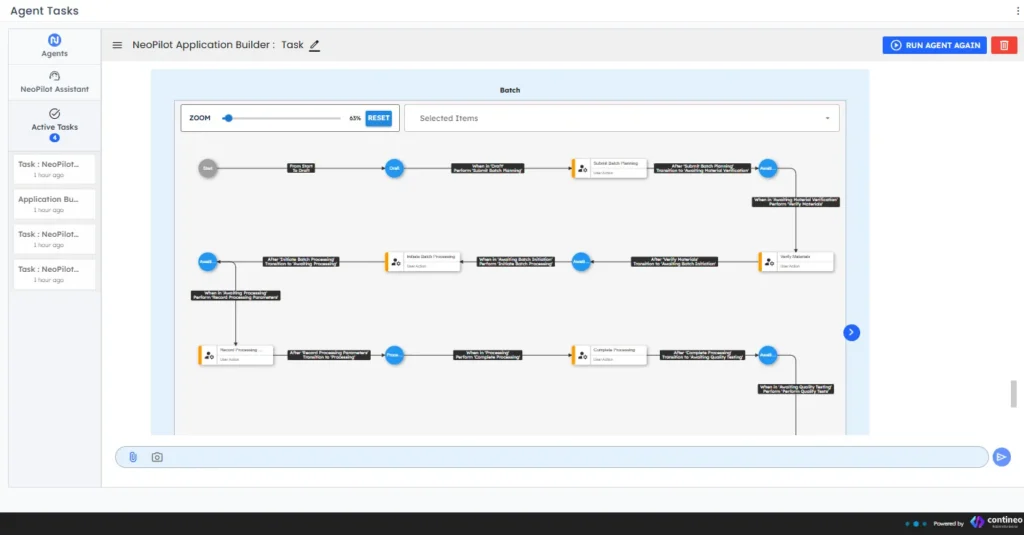Click the 'After Verify Materials' transition label

[x=675, y=262]
